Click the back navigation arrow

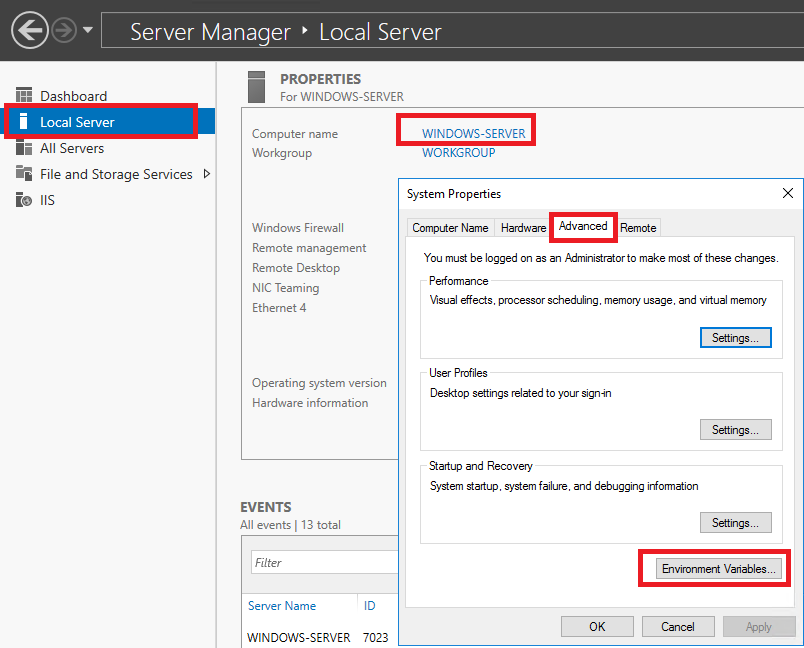(x=30, y=30)
